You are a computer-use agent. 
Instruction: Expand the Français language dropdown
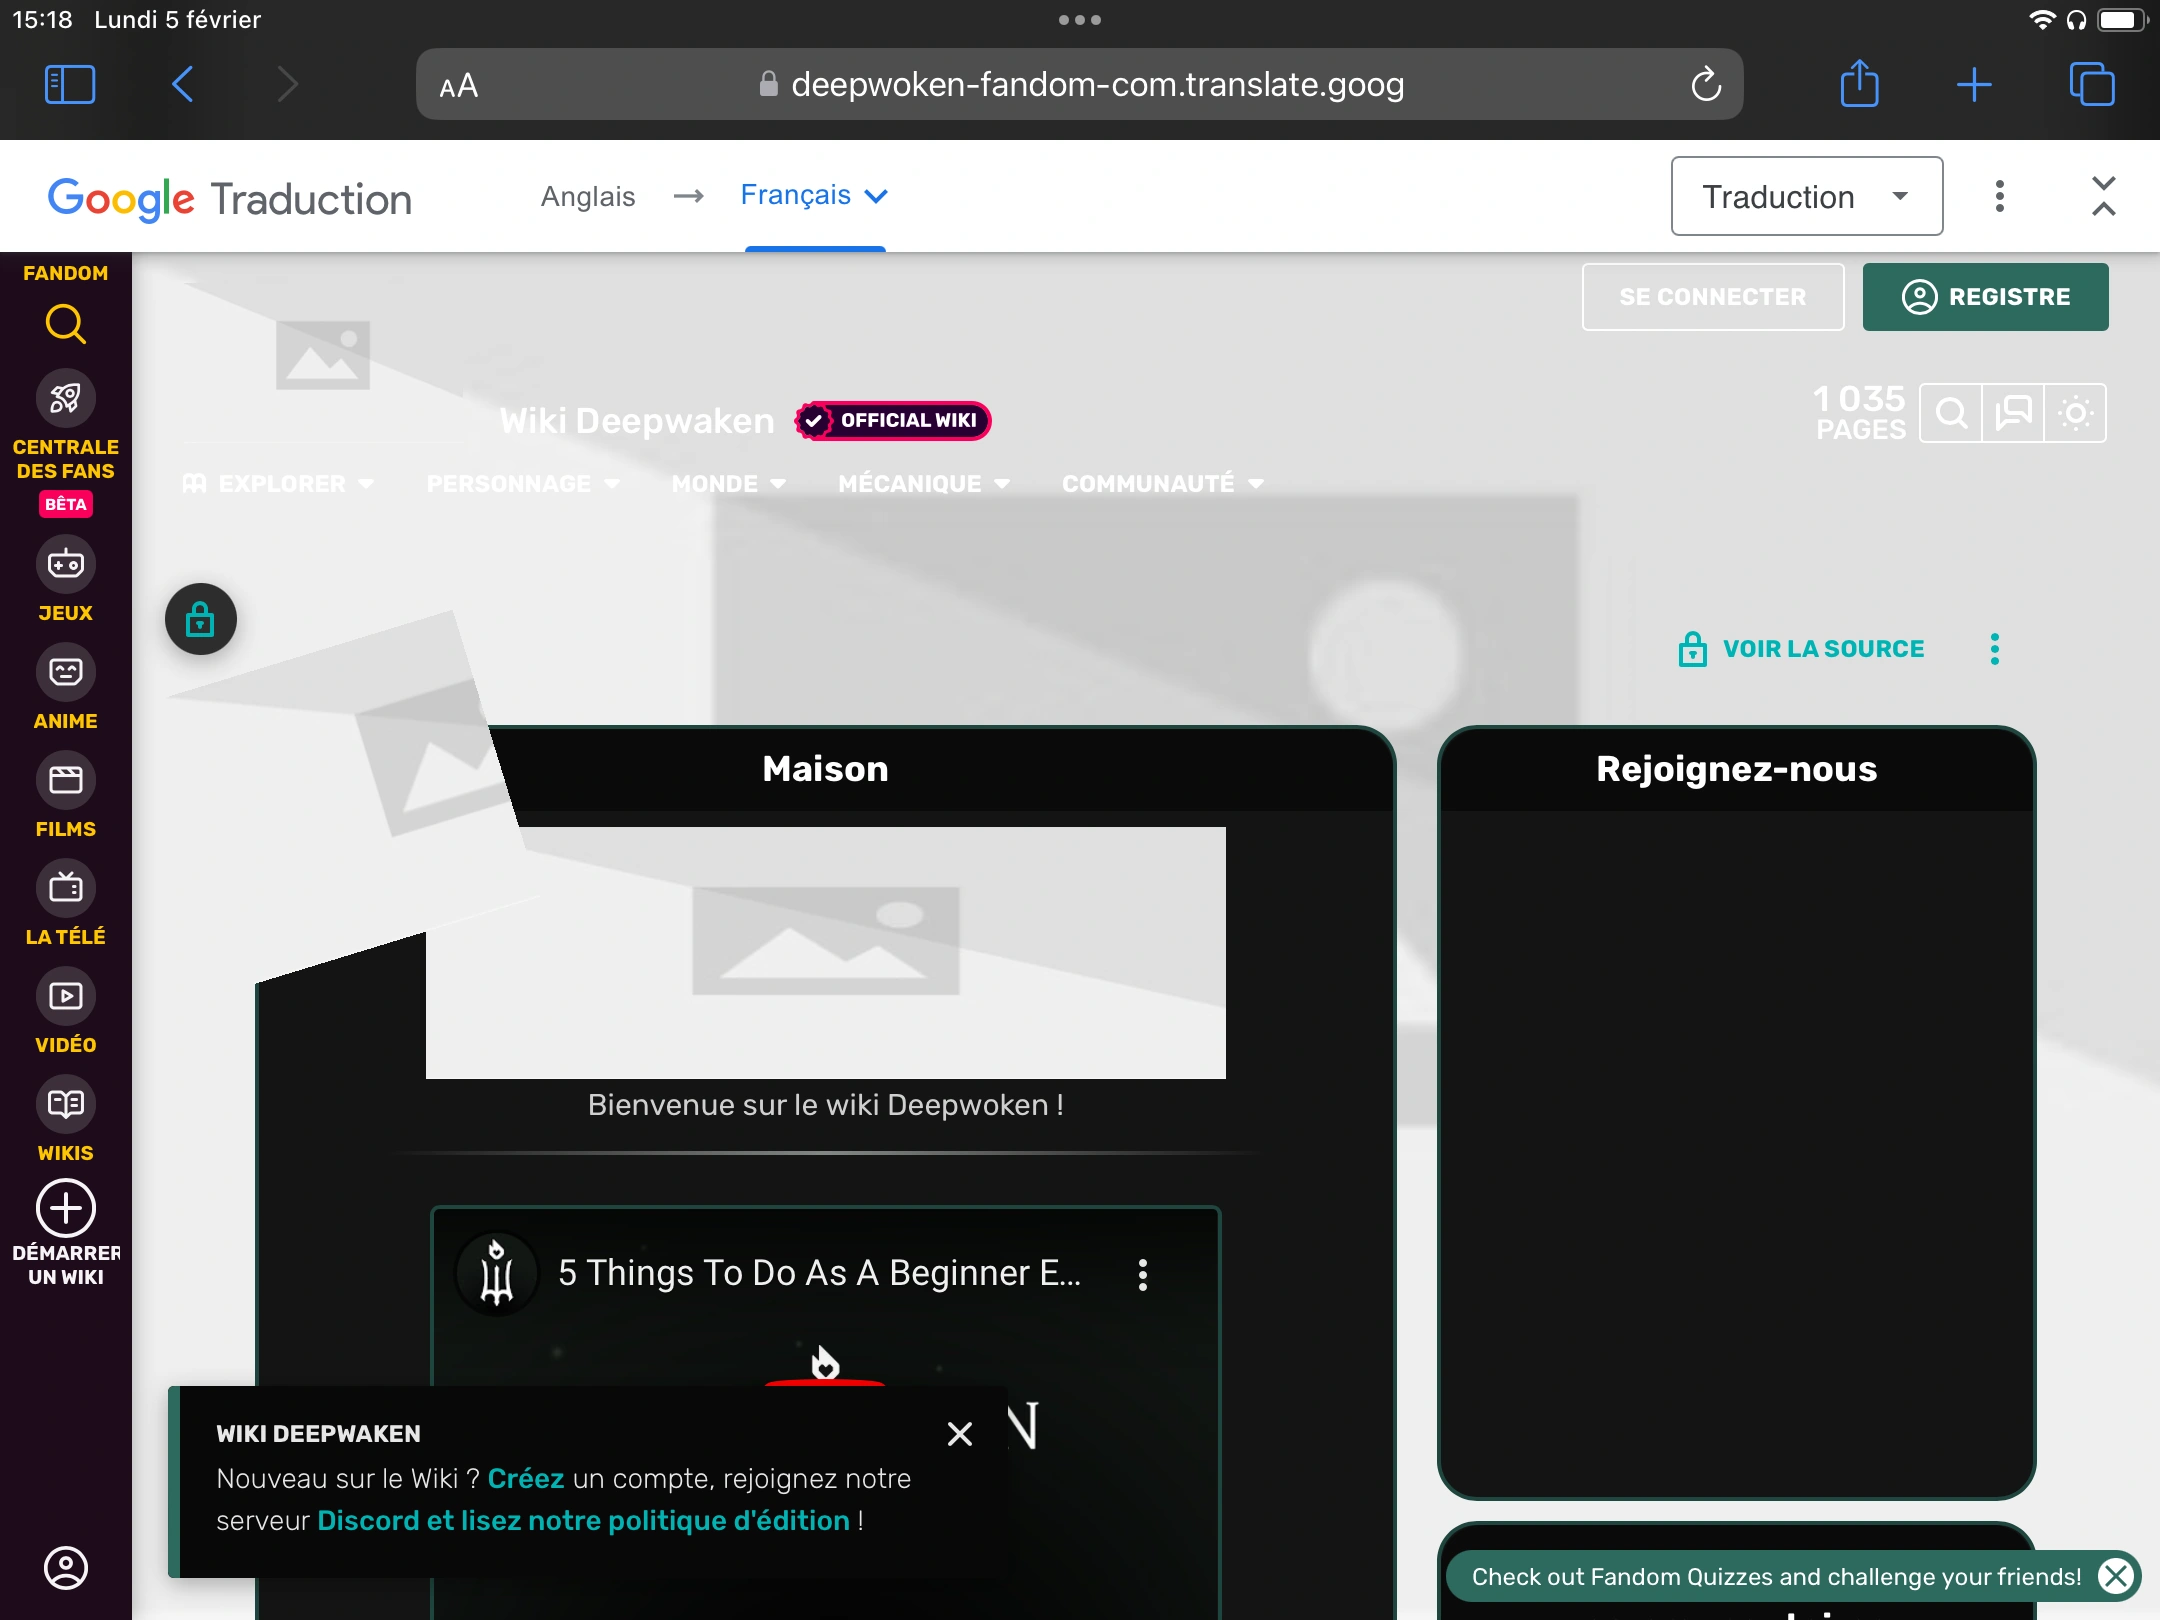coord(814,195)
